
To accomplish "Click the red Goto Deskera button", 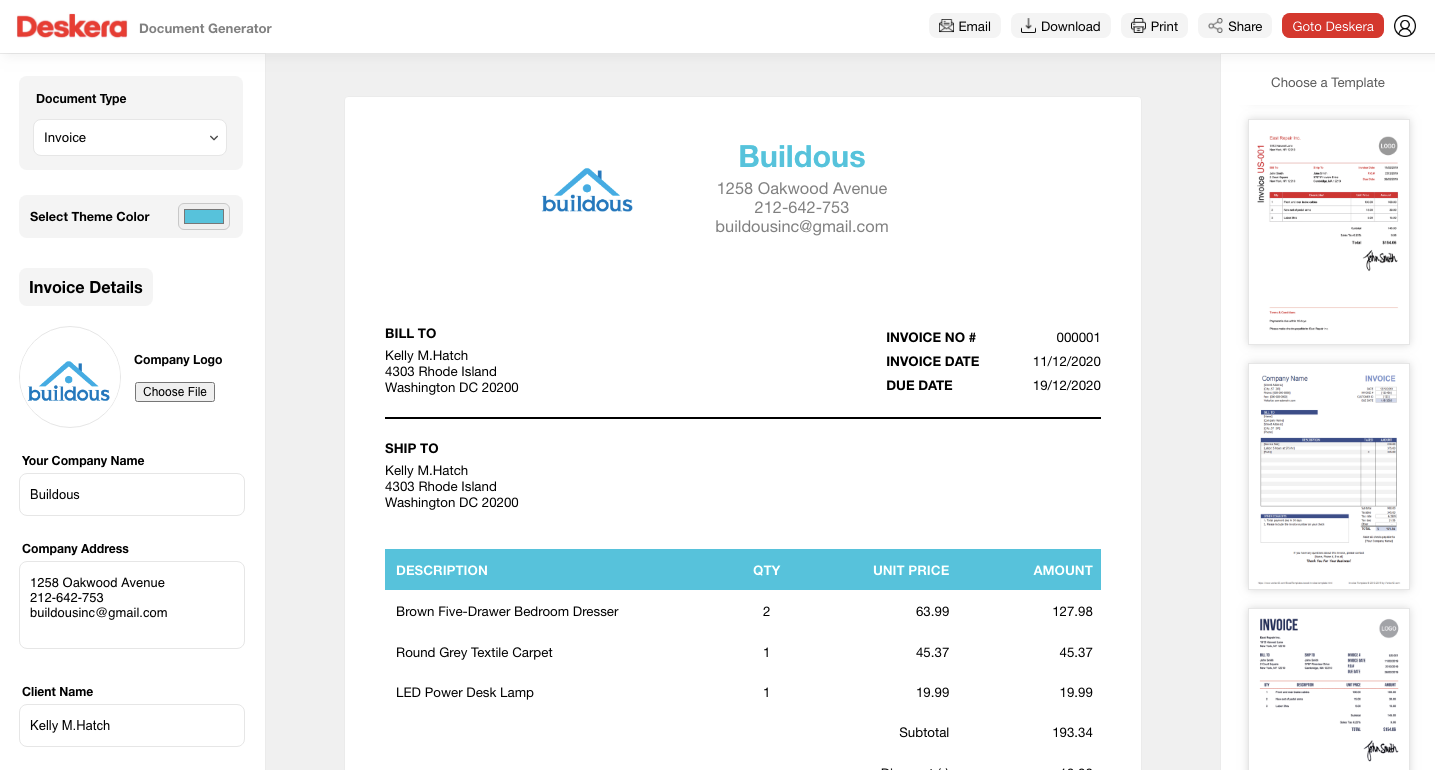I will coord(1333,26).
